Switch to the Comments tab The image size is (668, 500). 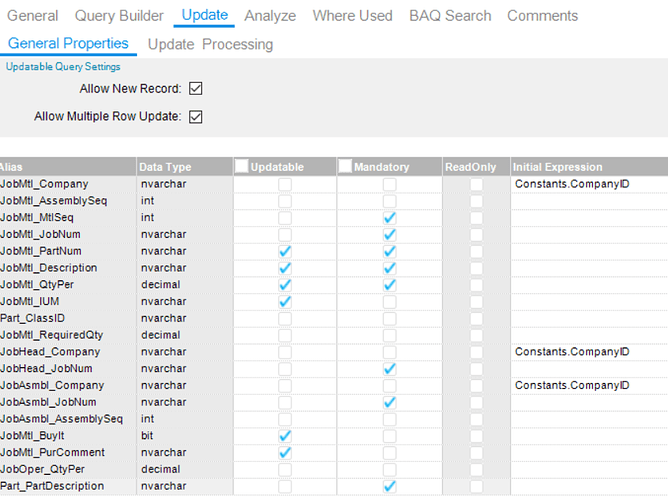click(542, 16)
